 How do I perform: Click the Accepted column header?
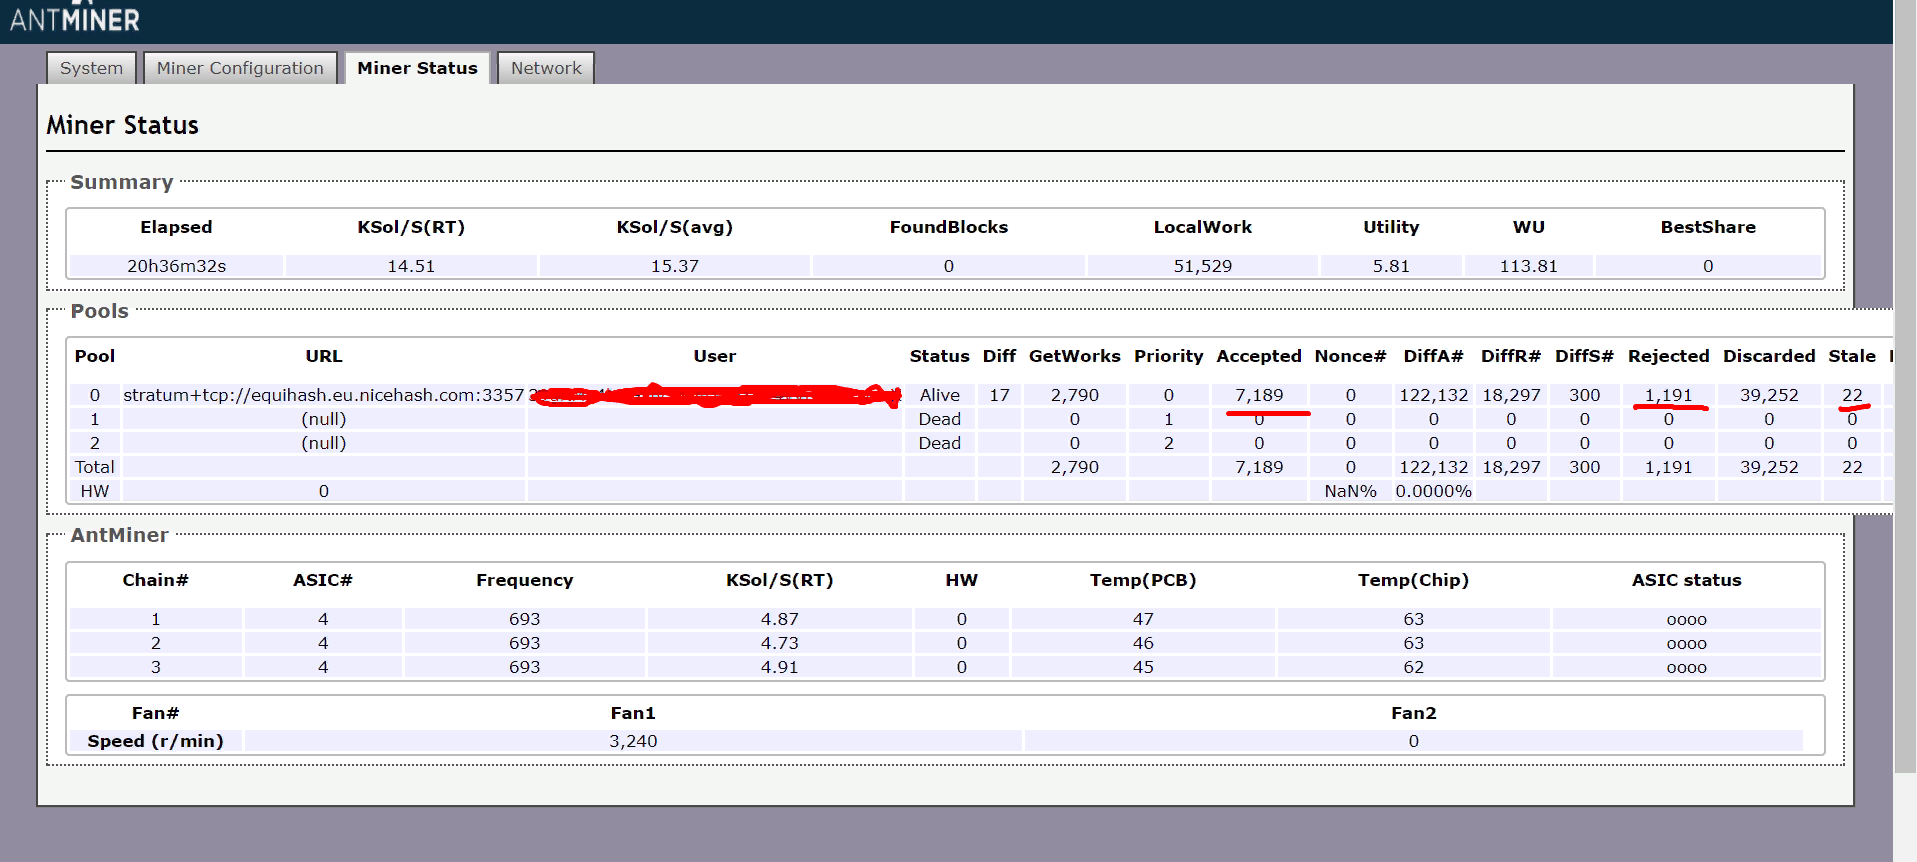[1259, 356]
